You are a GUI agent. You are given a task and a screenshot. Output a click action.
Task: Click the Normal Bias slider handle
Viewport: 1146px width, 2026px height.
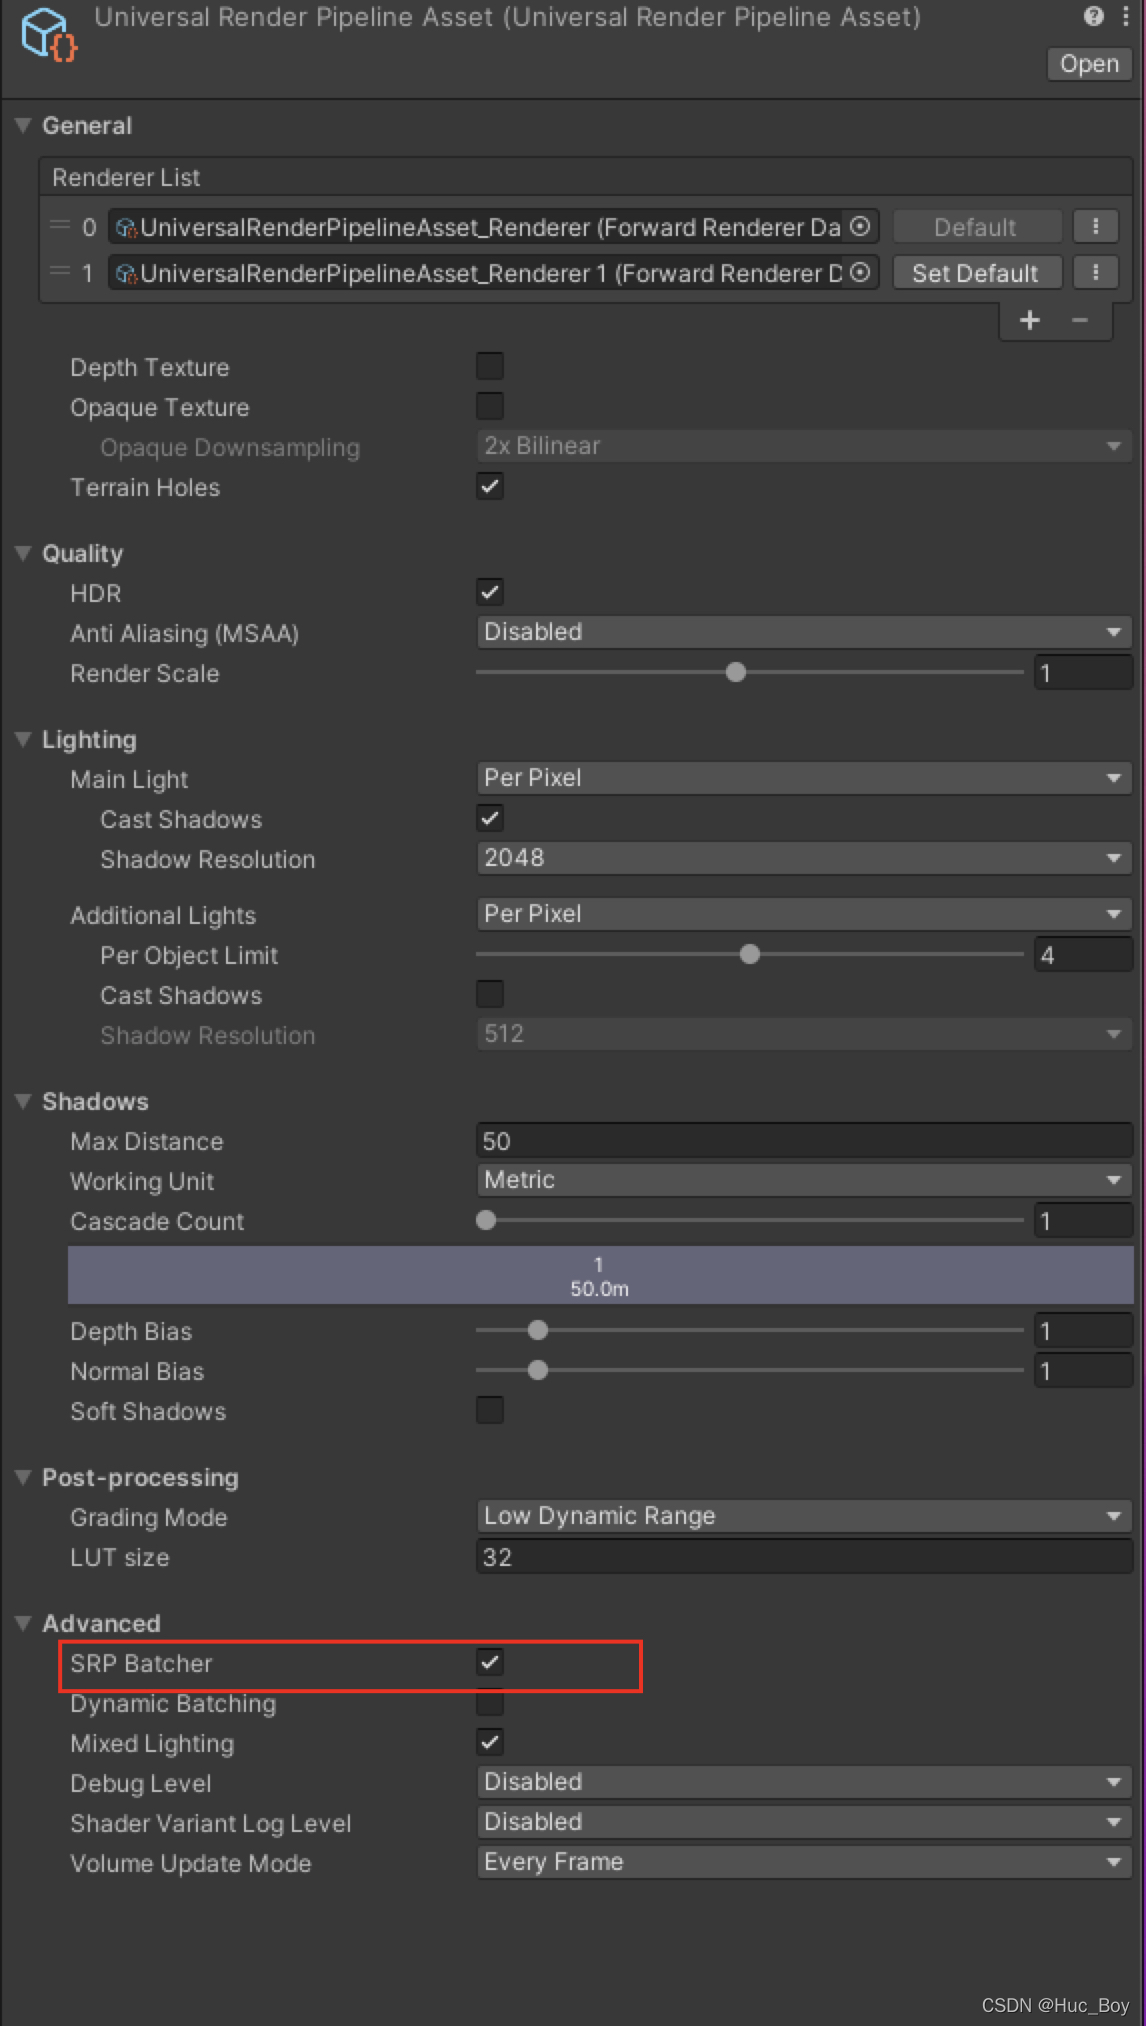(538, 1370)
